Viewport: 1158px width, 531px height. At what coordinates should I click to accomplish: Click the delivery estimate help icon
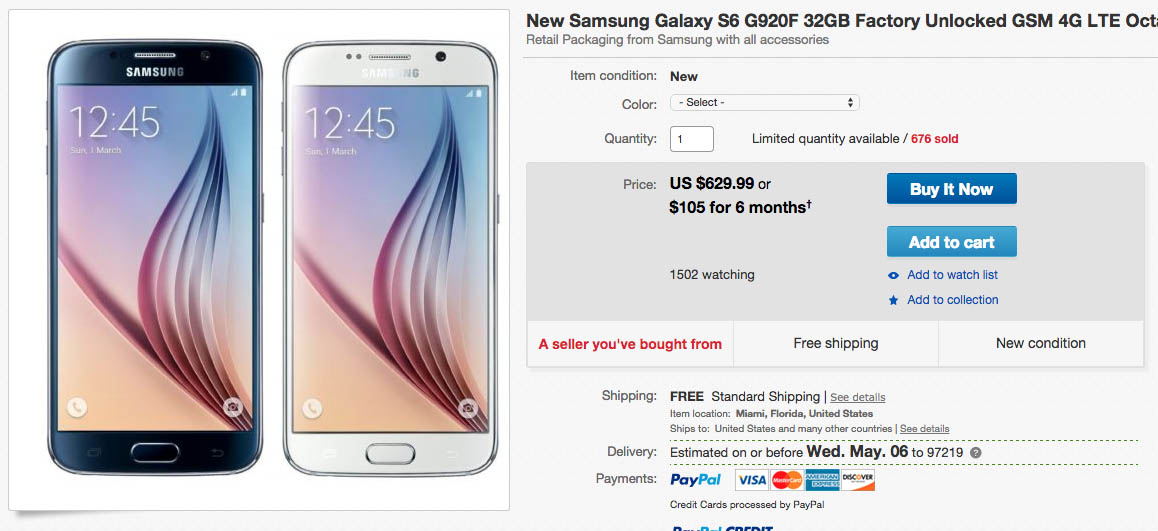click(976, 452)
